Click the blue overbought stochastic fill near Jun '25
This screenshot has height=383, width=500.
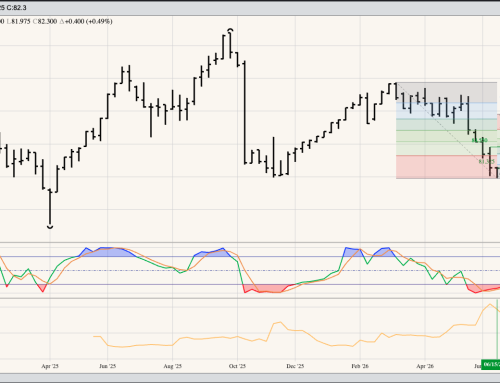[108, 252]
